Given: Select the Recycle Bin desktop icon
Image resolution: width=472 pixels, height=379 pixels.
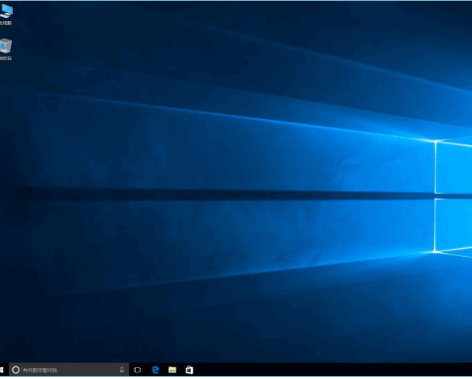Looking at the screenshot, I should [6, 49].
